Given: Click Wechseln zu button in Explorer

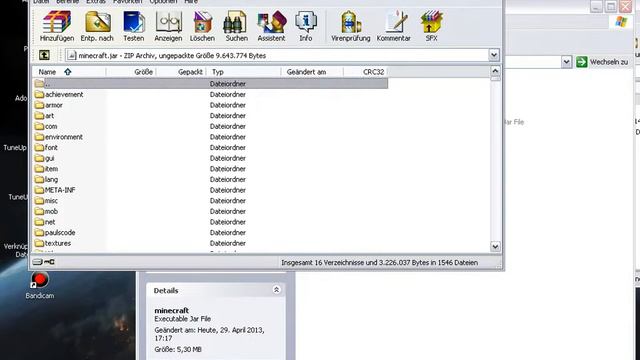Looking at the screenshot, I should (x=602, y=62).
